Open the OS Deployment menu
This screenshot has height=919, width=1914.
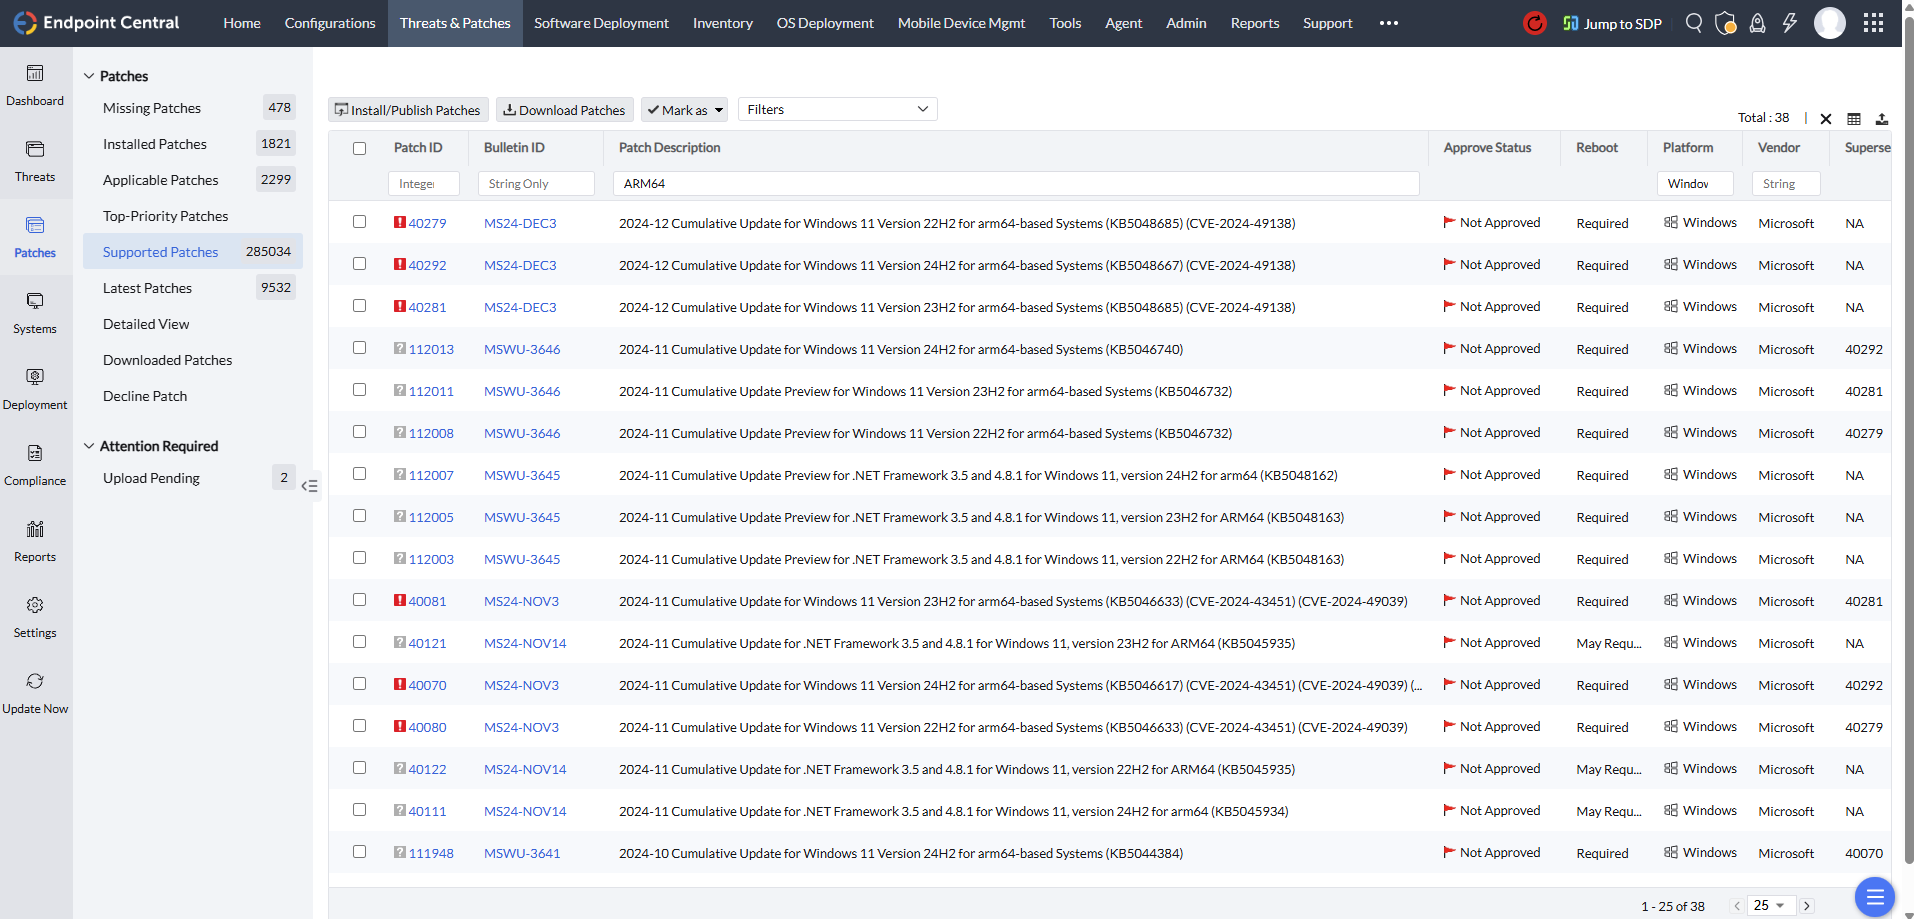[x=825, y=23]
